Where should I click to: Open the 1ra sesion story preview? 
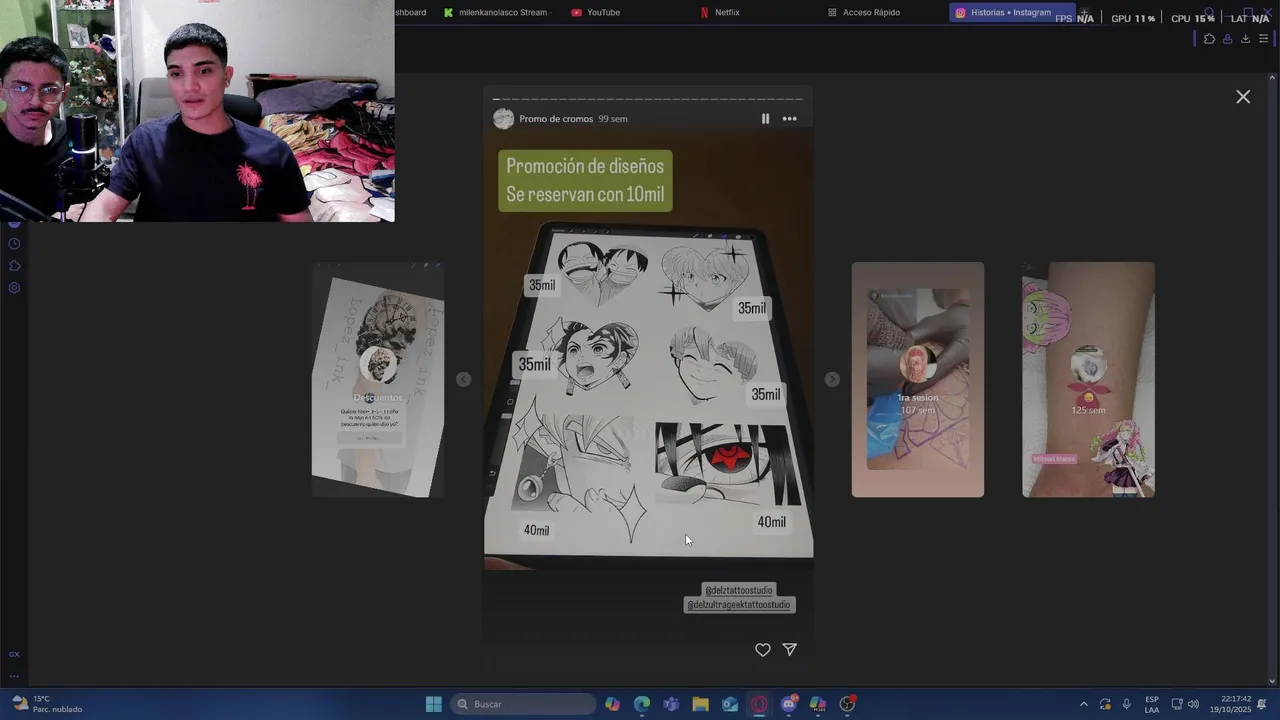click(918, 380)
